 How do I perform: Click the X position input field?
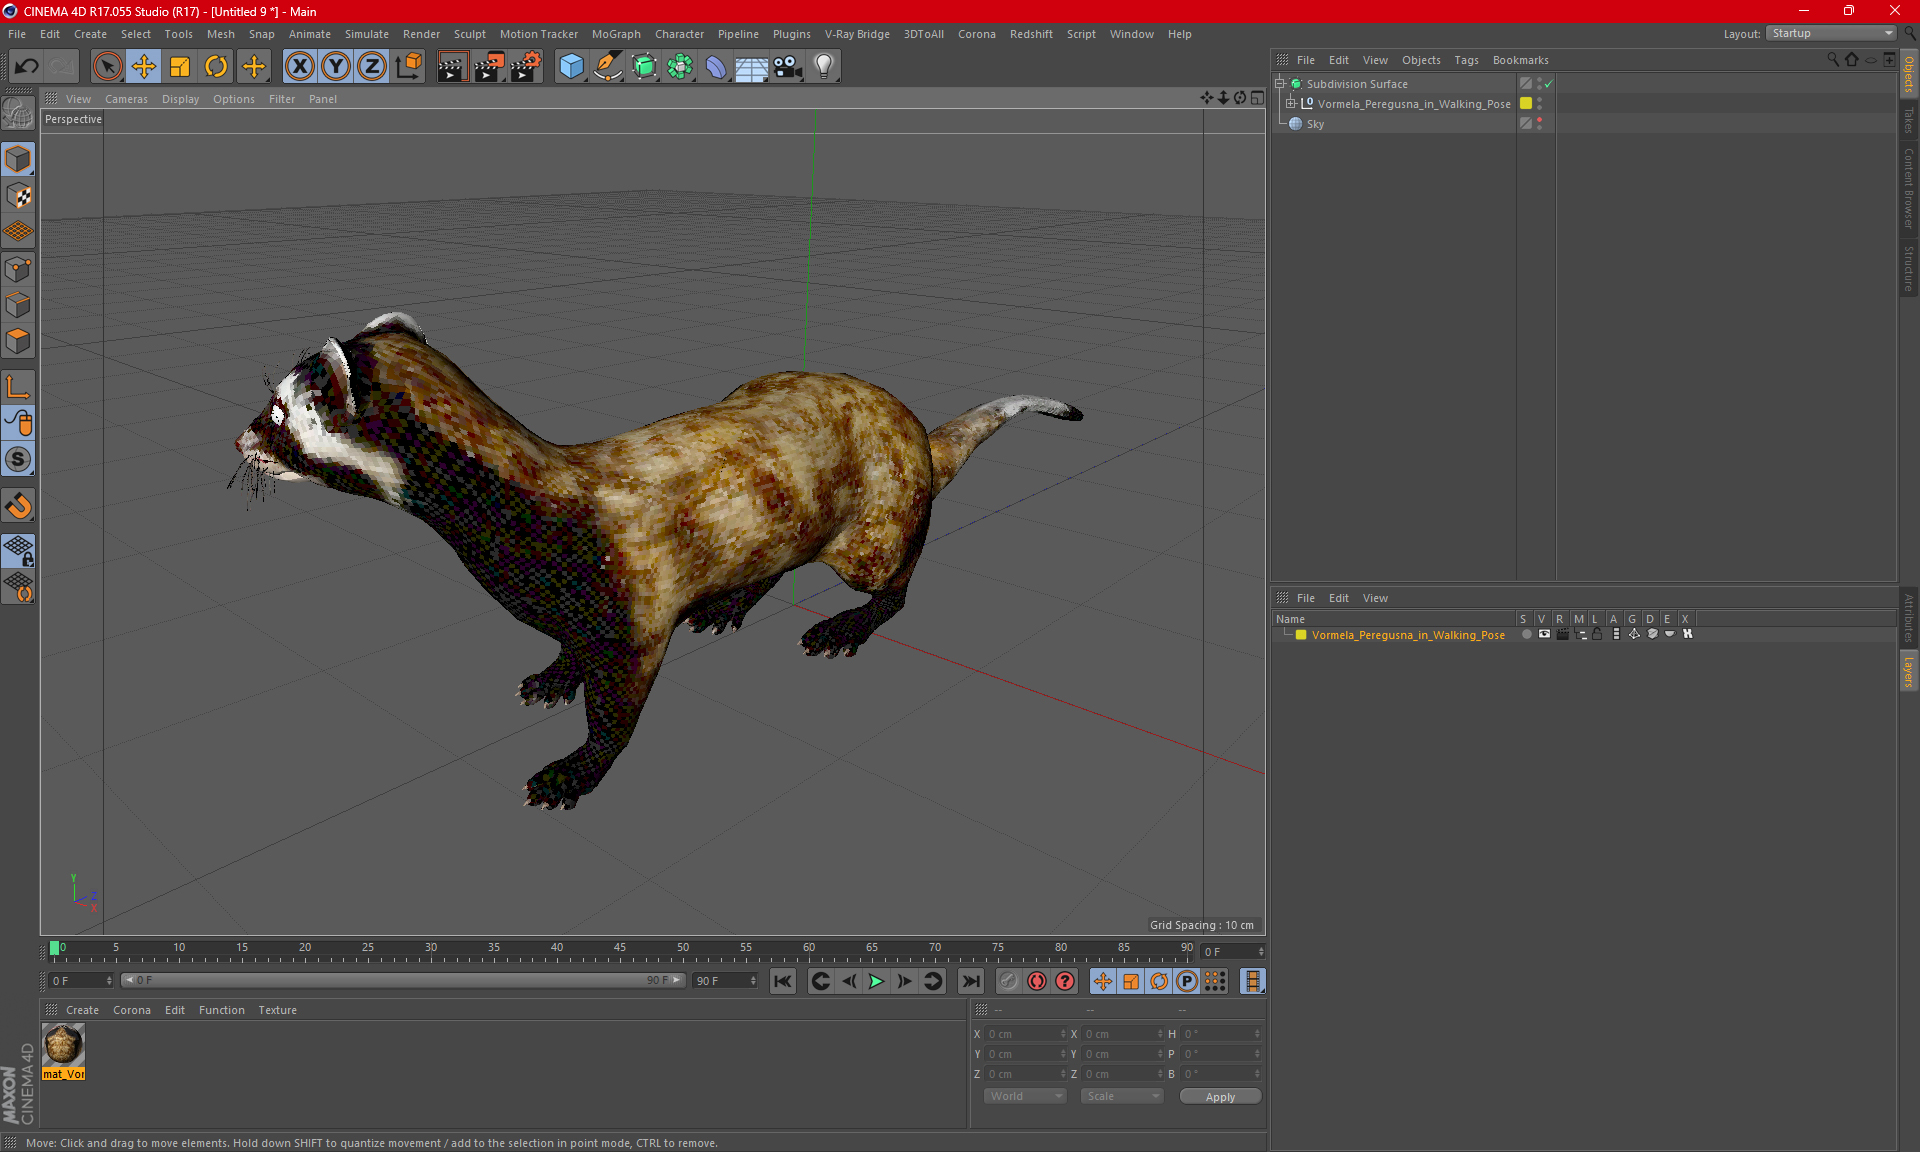point(1026,1034)
